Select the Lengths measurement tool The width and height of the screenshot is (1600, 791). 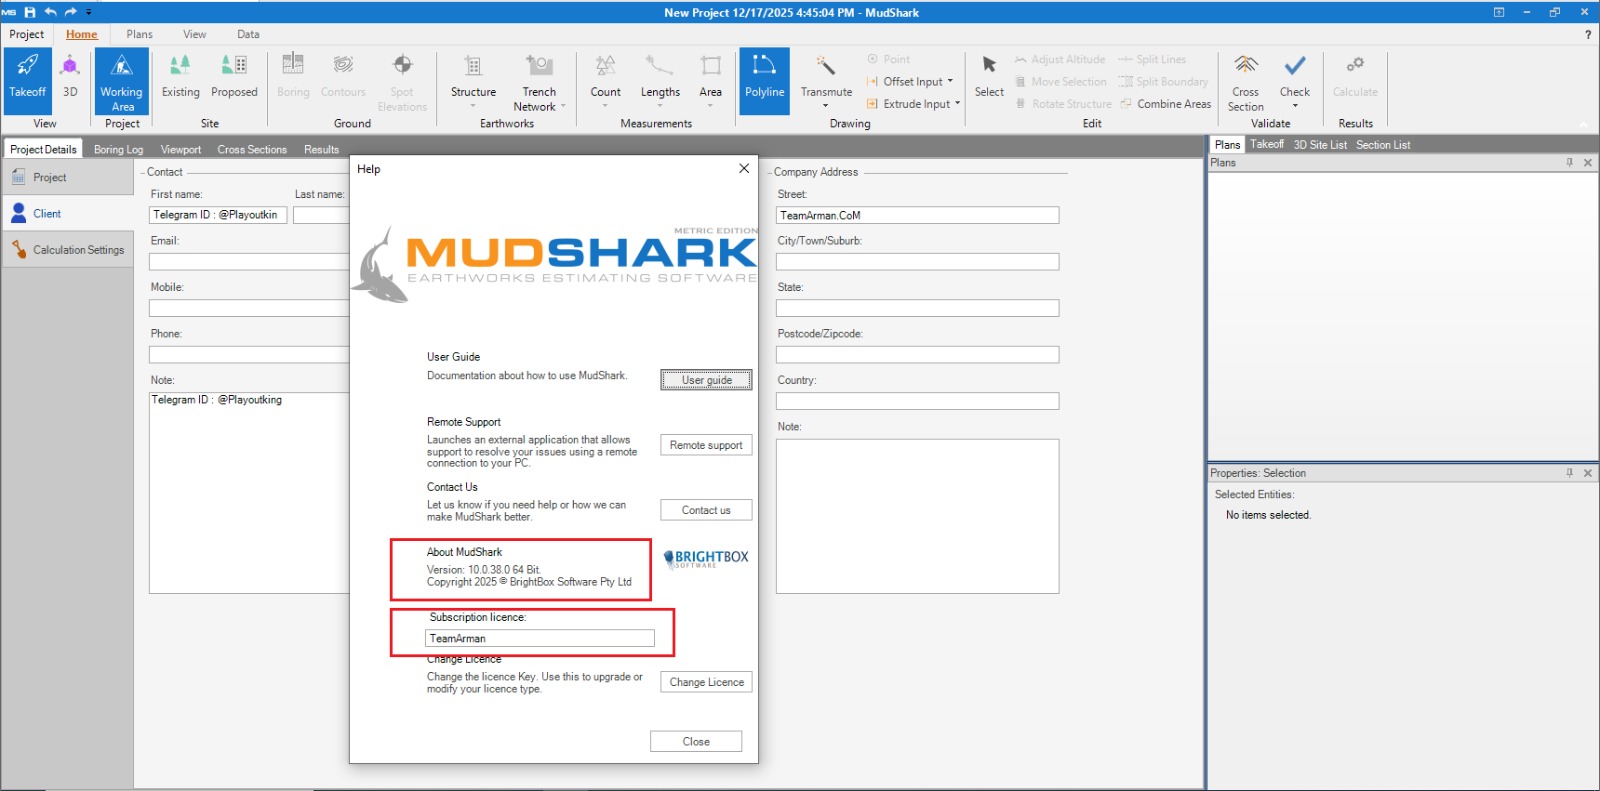pos(660,80)
